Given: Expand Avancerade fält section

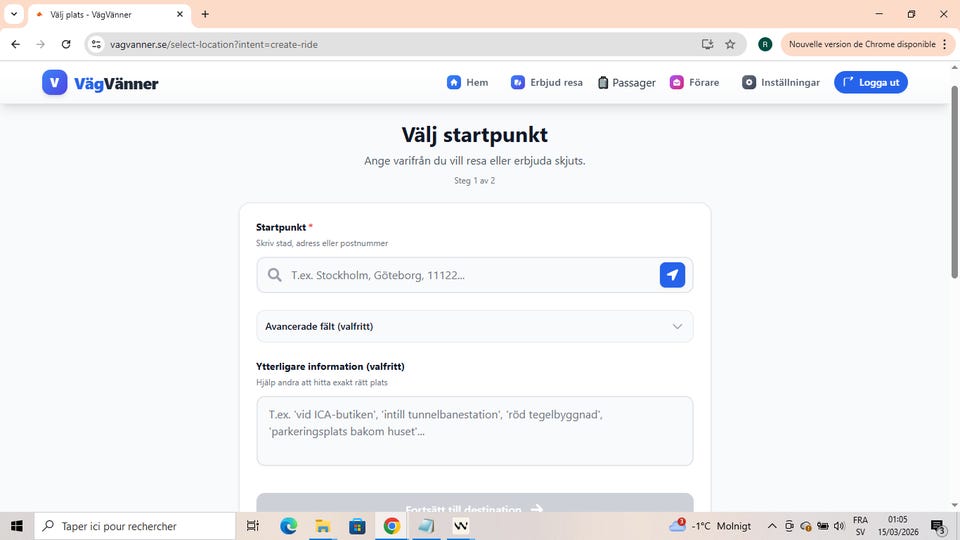Looking at the screenshot, I should [x=474, y=326].
